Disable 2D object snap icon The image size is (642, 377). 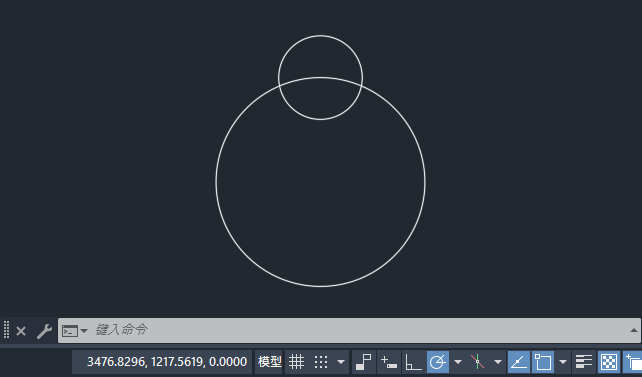point(543,362)
